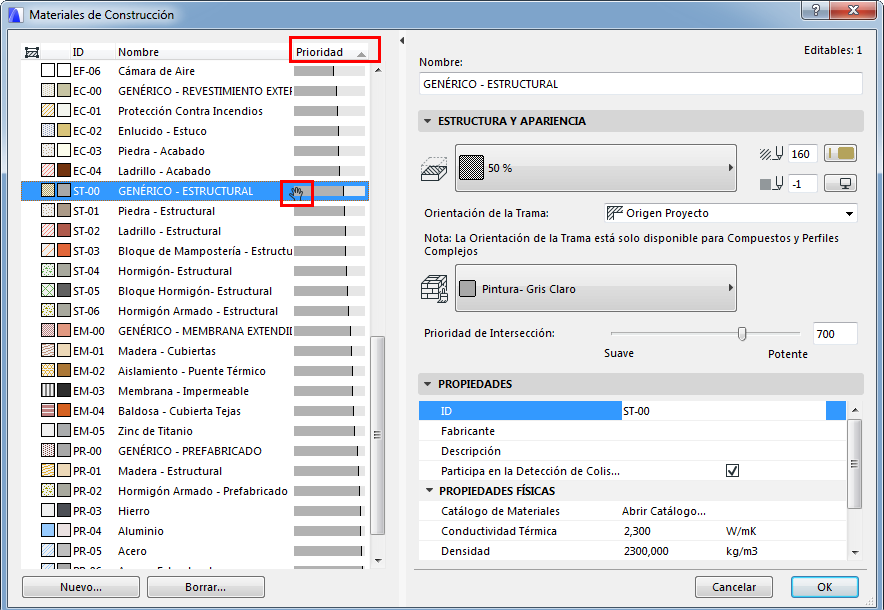This screenshot has height=610, width=884.
Task: Click the cut-fill pattern icon beside 50 %
Action: [x=434, y=168]
